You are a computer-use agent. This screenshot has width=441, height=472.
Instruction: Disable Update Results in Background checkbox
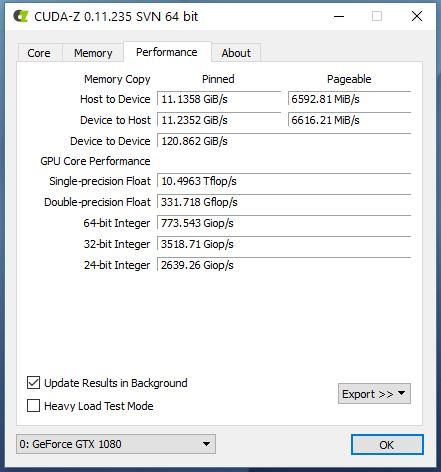point(33,383)
